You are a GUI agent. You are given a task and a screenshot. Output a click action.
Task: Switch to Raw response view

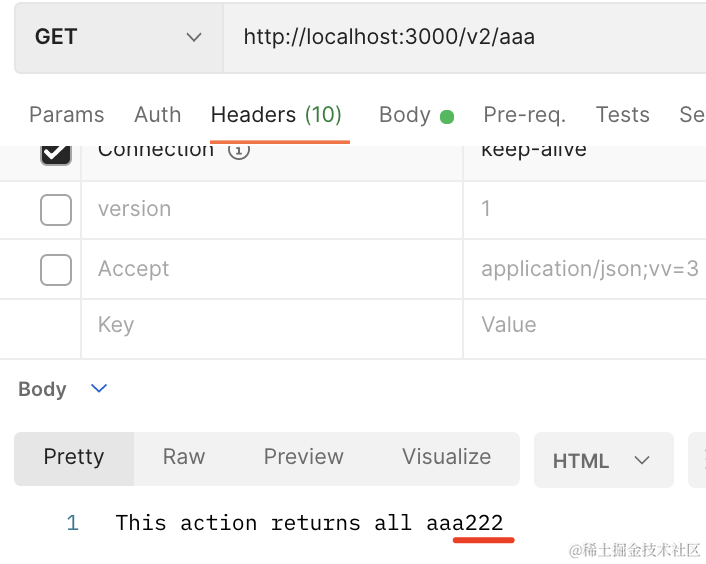point(184,457)
